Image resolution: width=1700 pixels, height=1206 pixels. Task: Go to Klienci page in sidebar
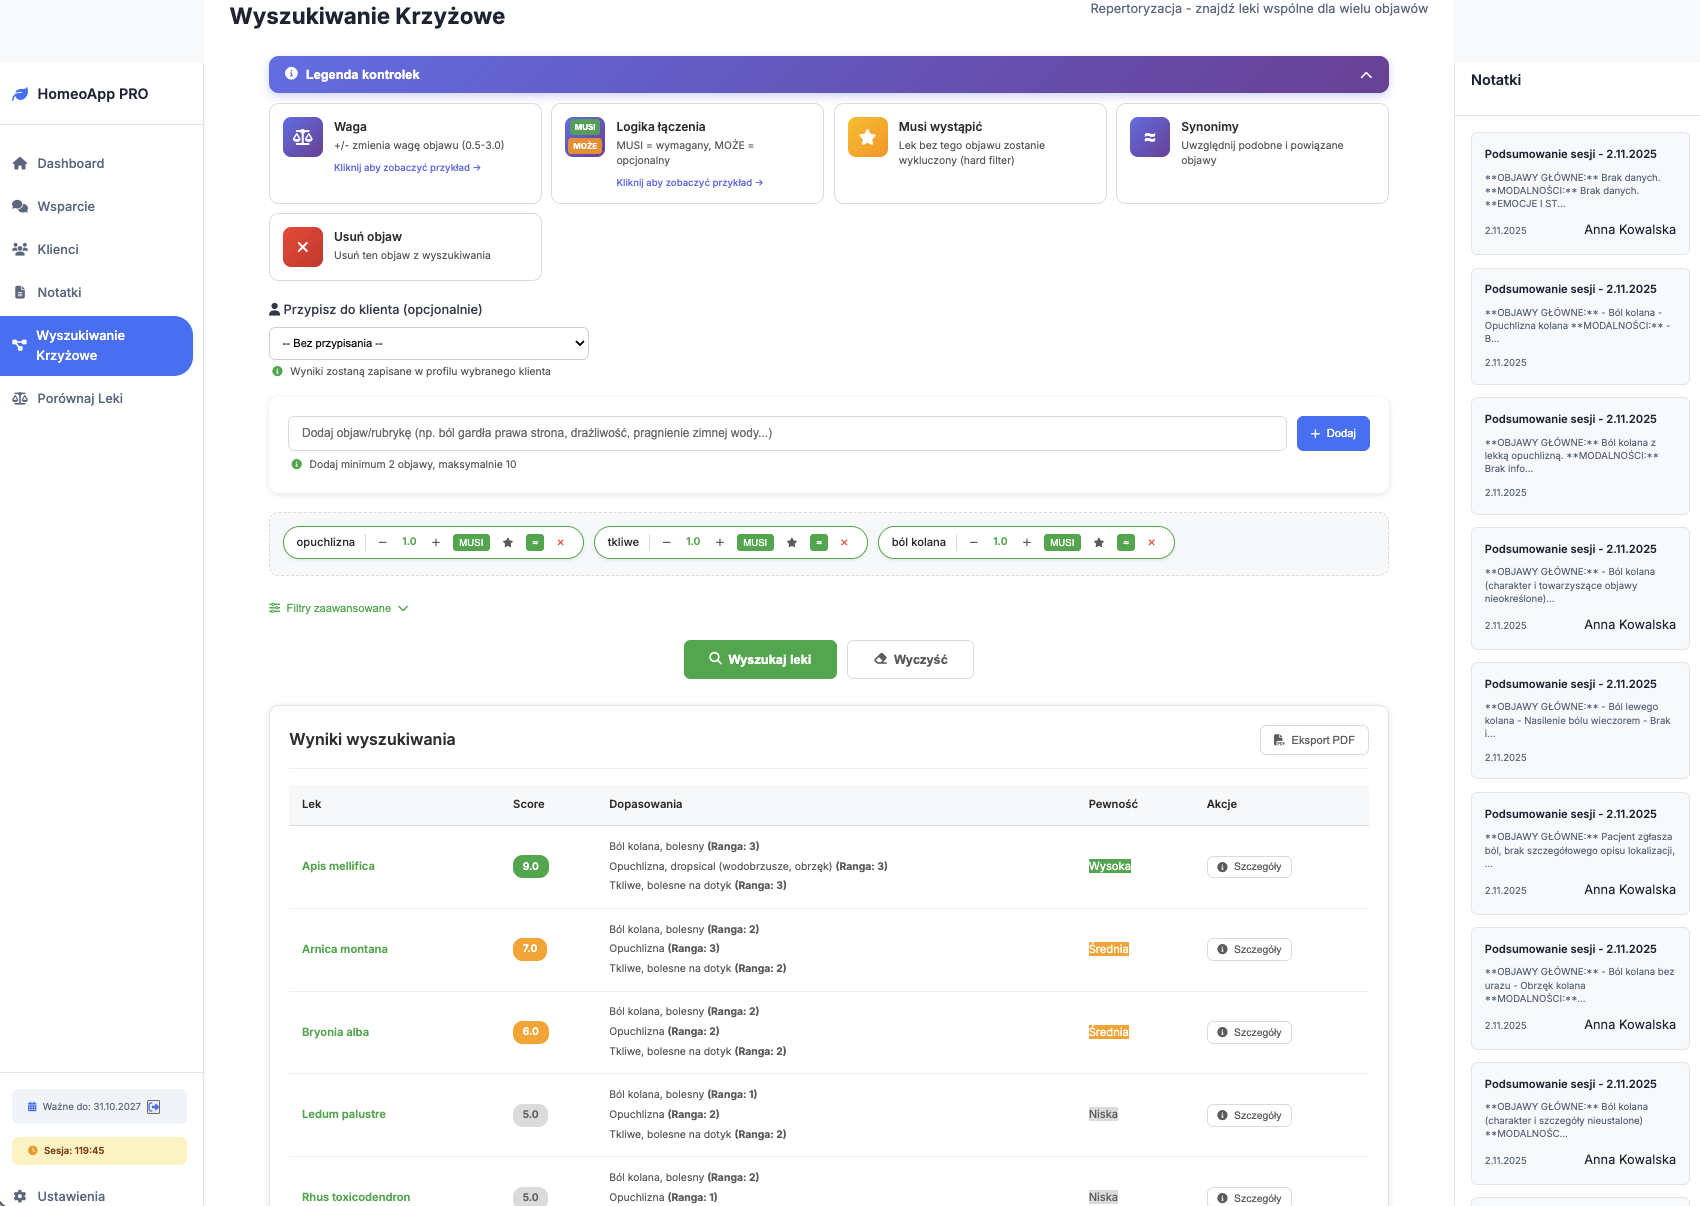click(58, 249)
